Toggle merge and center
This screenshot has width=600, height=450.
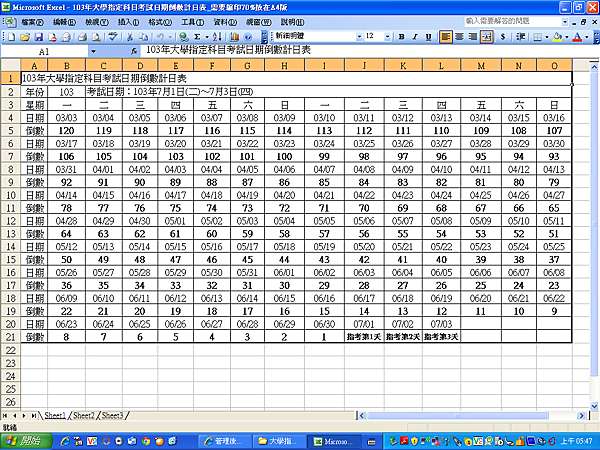(487, 37)
